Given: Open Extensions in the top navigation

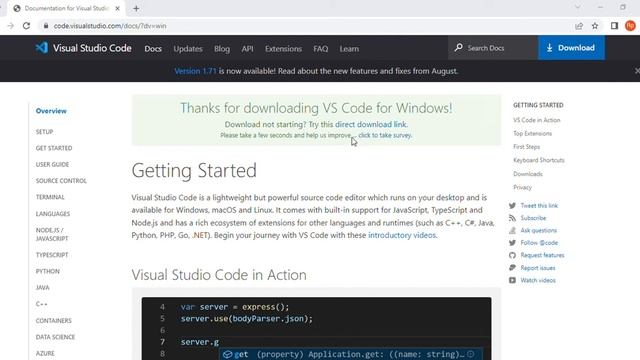Looking at the screenshot, I should (x=283, y=49).
